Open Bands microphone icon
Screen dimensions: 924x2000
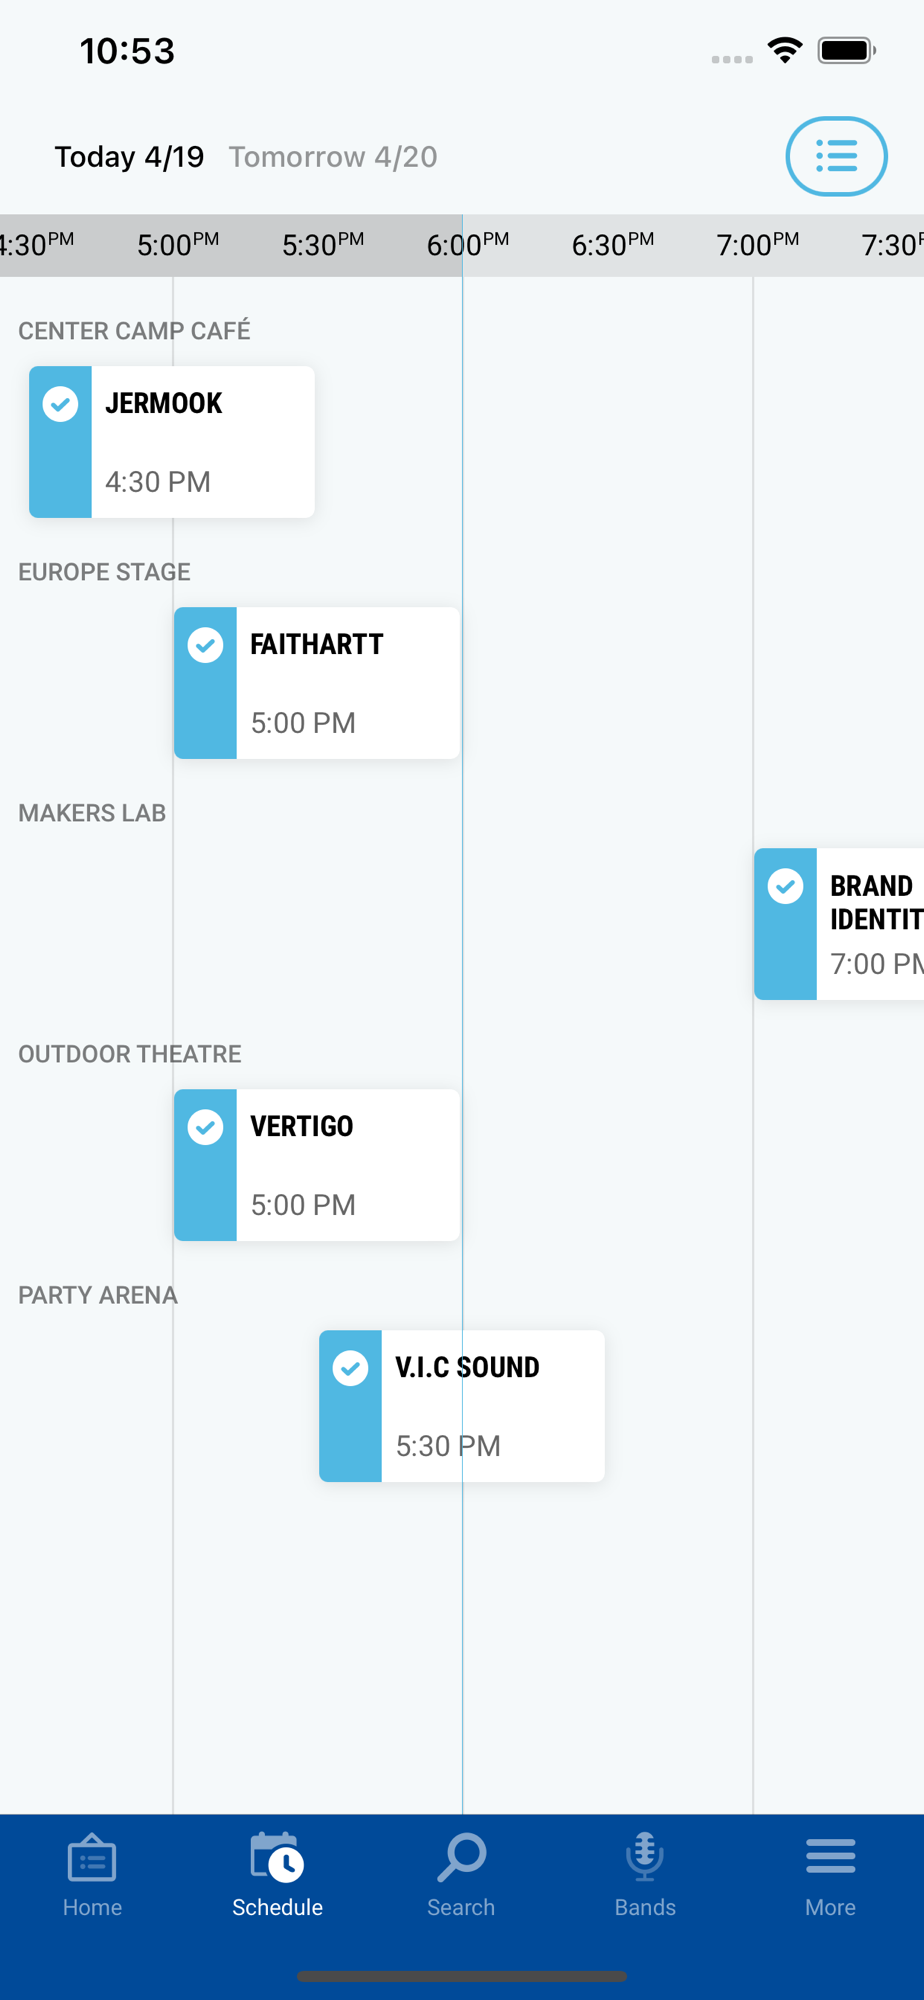coord(645,1858)
